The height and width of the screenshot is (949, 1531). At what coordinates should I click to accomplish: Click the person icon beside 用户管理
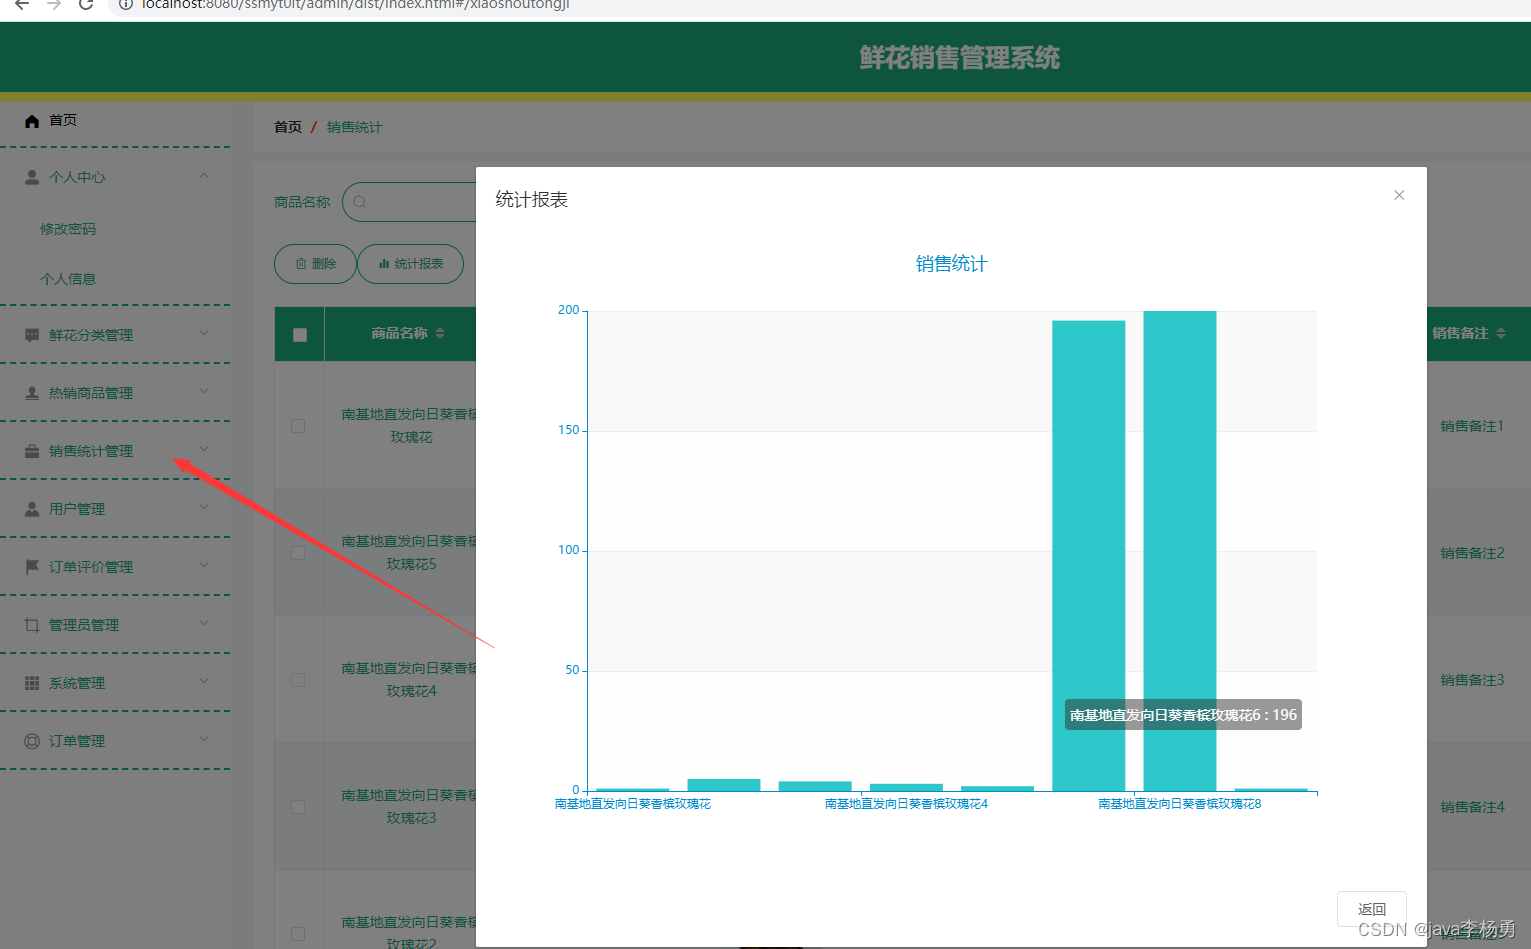pos(32,509)
